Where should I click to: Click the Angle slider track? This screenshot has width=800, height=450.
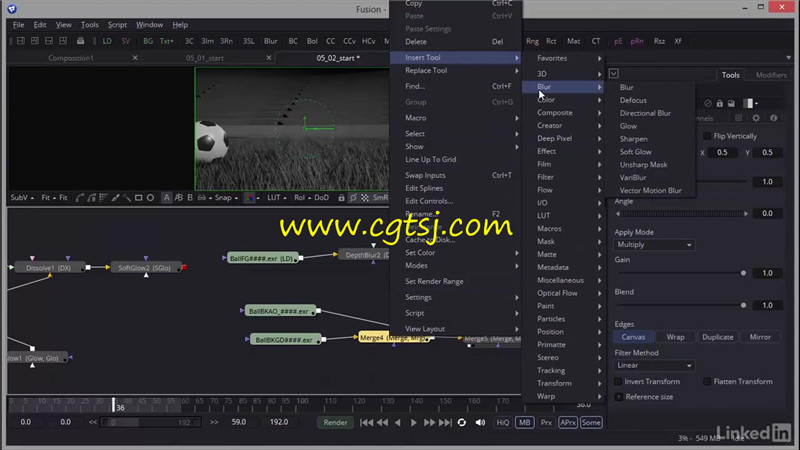click(682, 214)
